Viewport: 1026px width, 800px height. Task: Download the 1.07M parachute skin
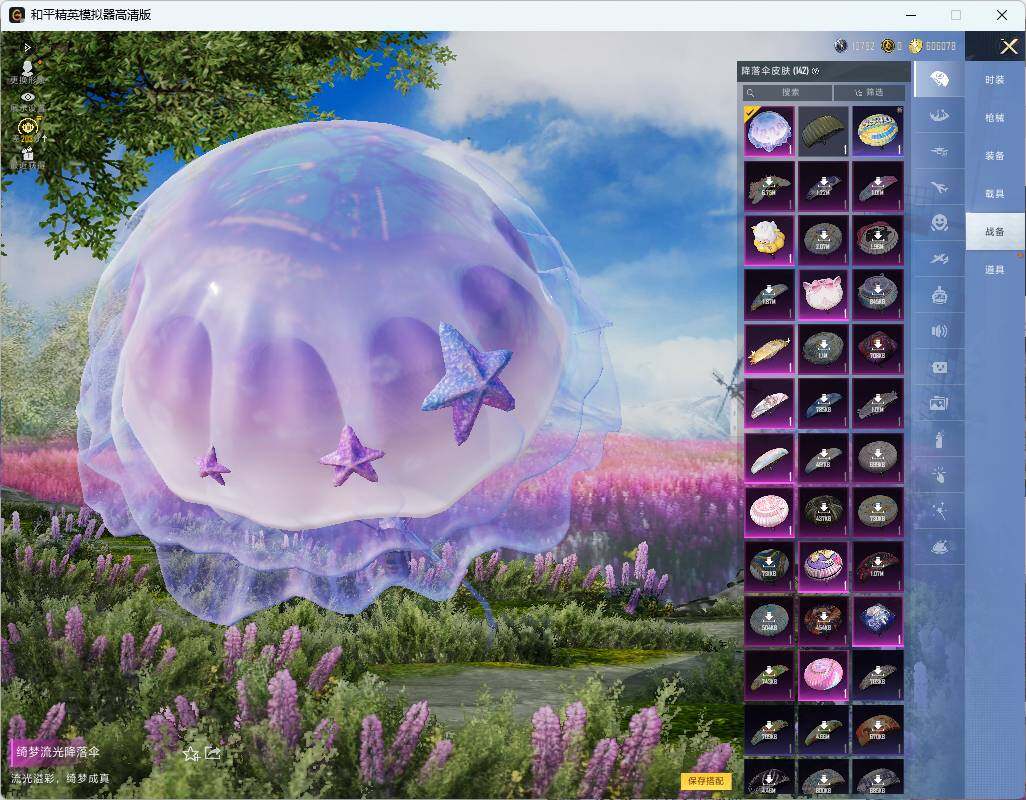(877, 566)
